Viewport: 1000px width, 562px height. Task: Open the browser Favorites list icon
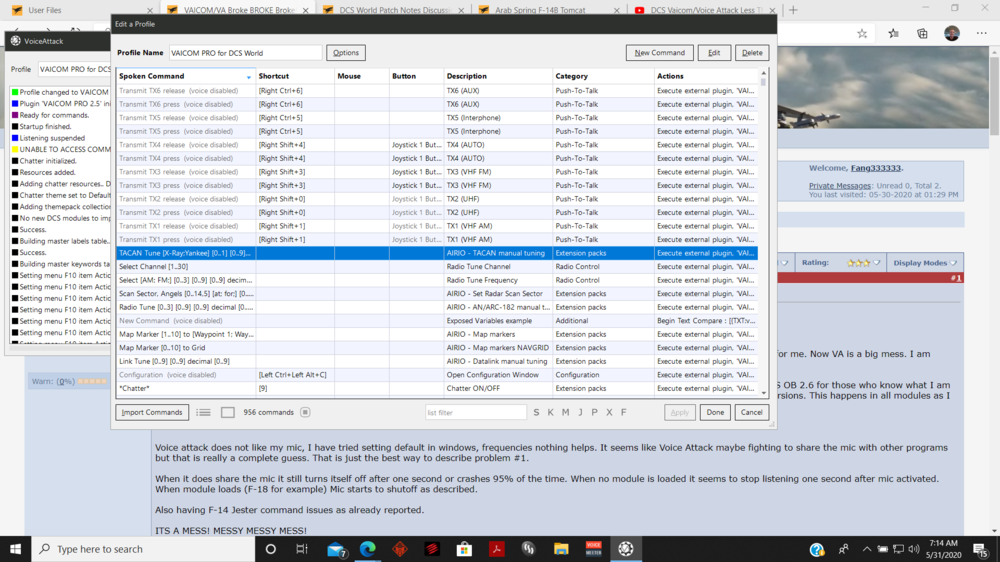(893, 34)
